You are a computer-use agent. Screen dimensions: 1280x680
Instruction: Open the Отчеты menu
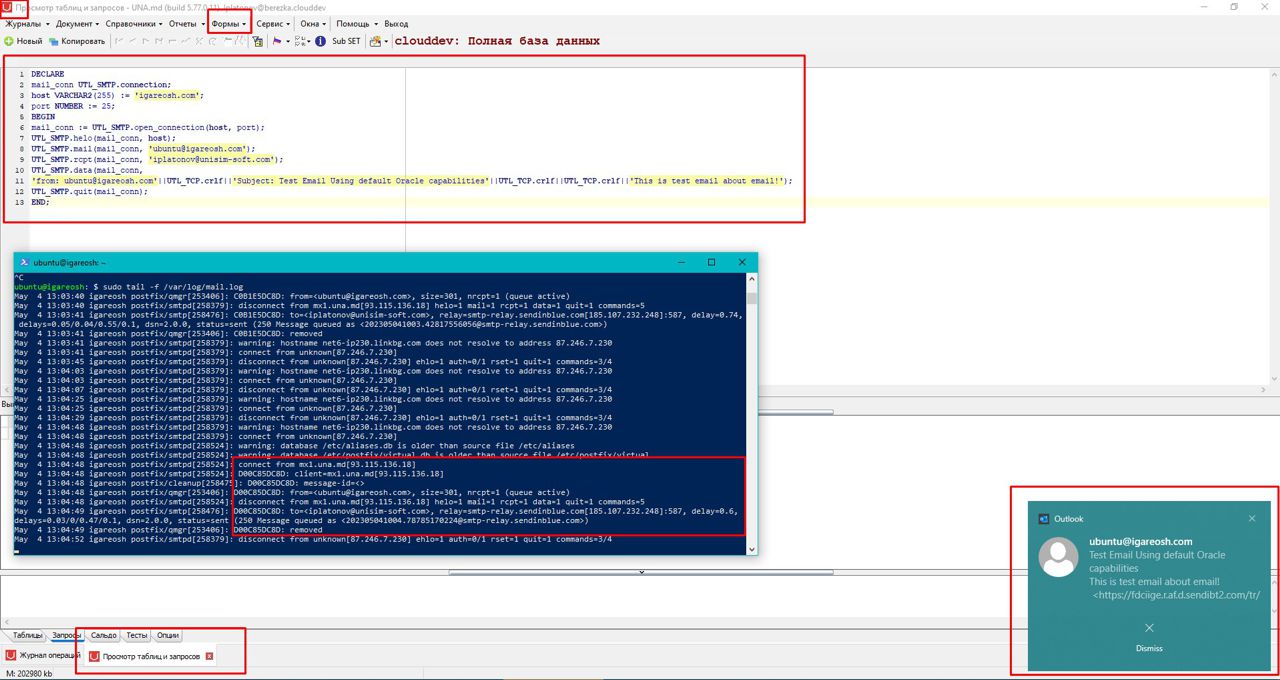(186, 23)
